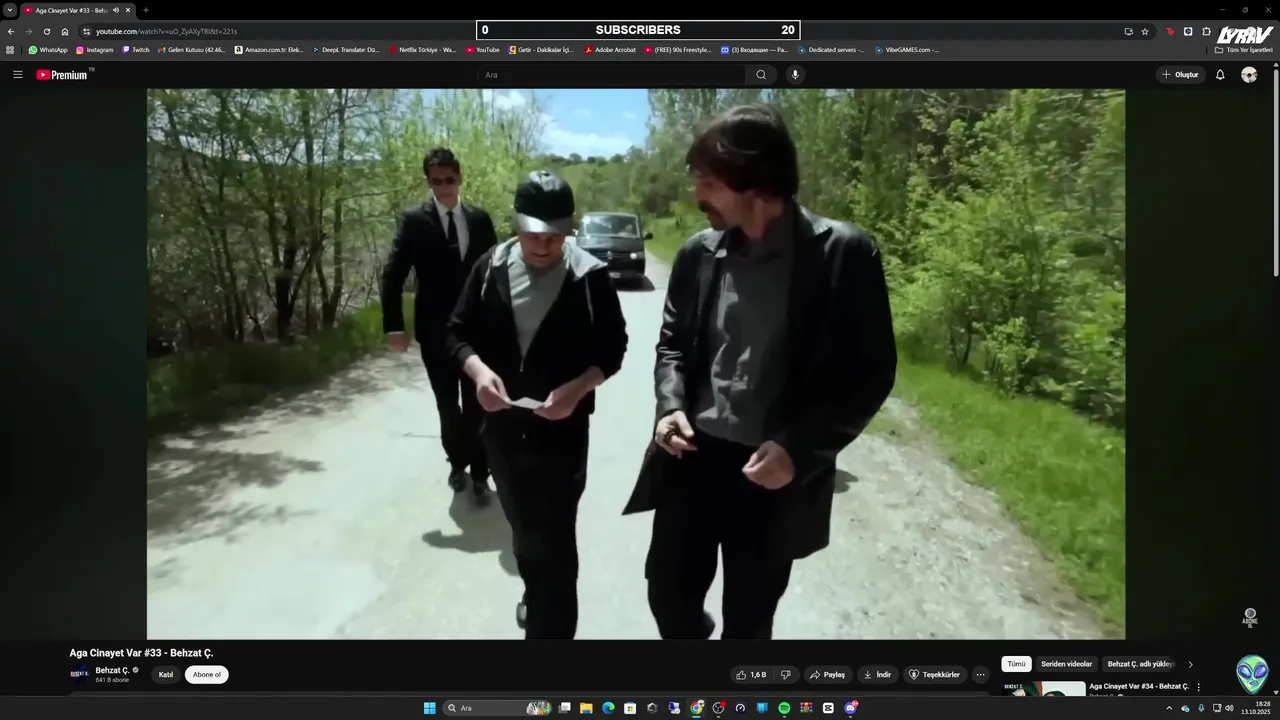Screen dimensions: 1280x720
Task: Click the Katıl join button
Action: pyautogui.click(x=166, y=675)
